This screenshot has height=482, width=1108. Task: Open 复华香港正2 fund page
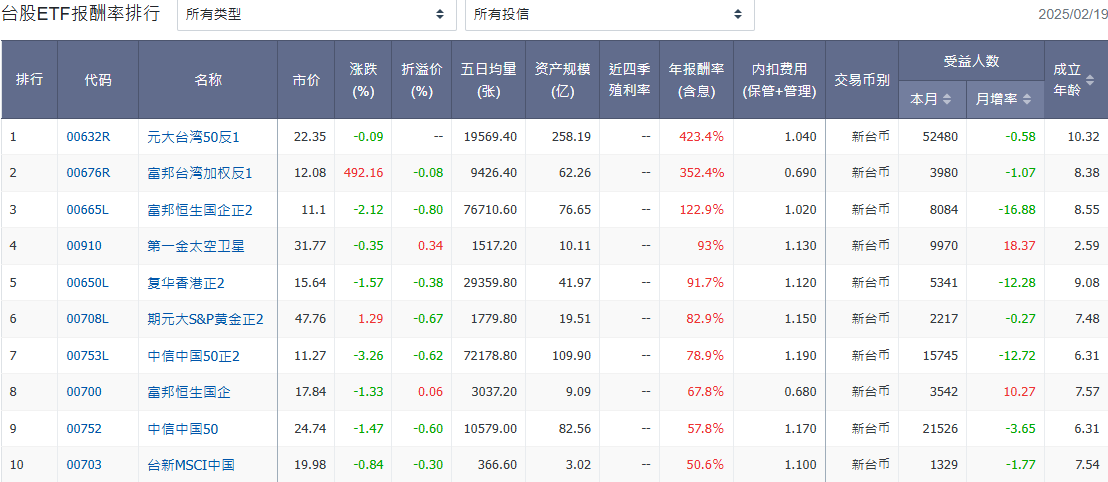187,283
